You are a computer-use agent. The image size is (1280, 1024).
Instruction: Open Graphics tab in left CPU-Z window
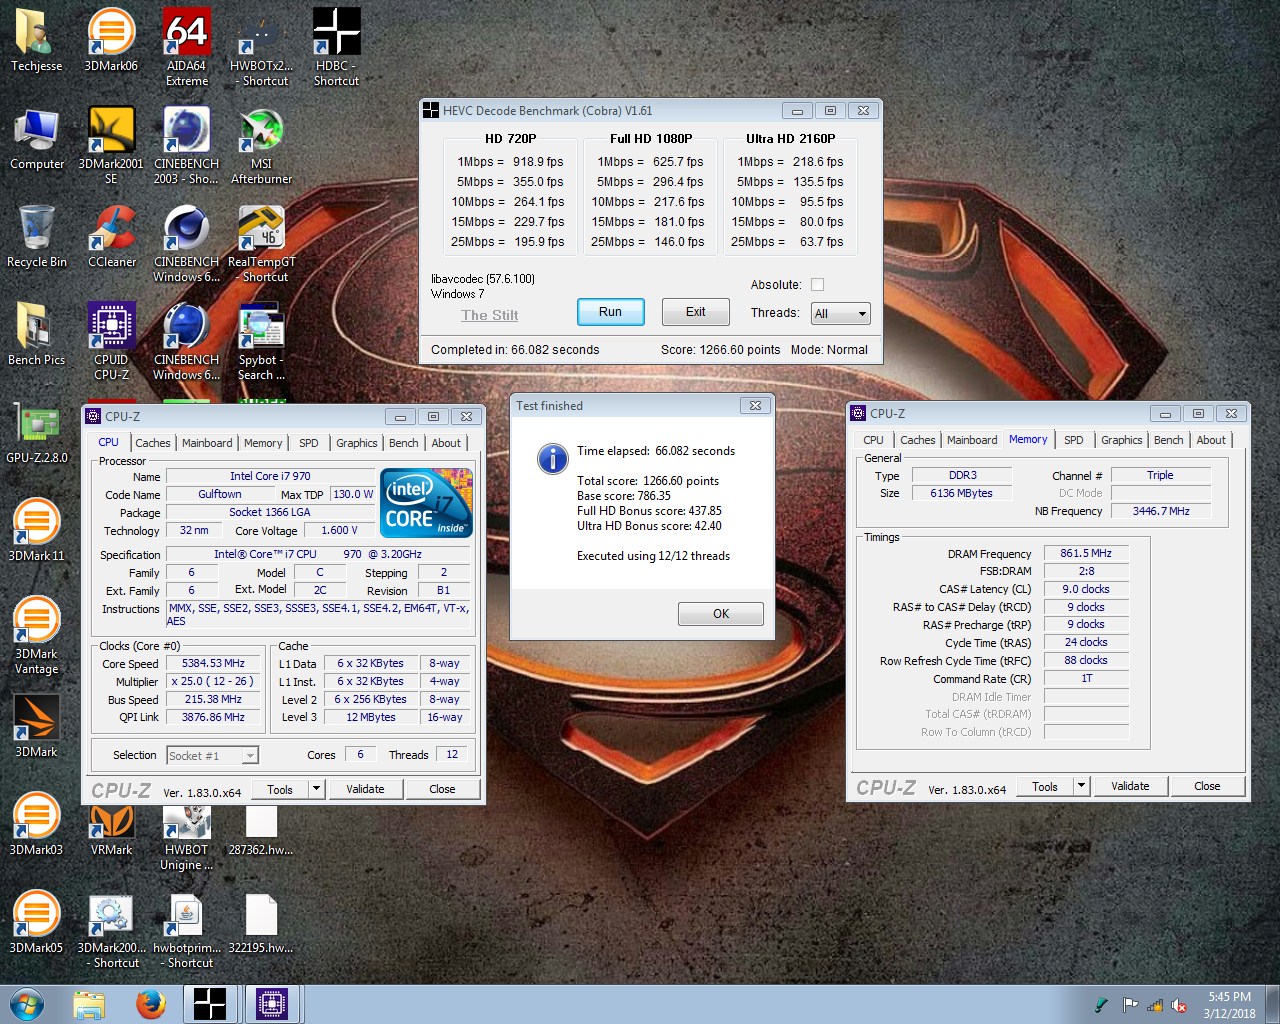(x=357, y=443)
